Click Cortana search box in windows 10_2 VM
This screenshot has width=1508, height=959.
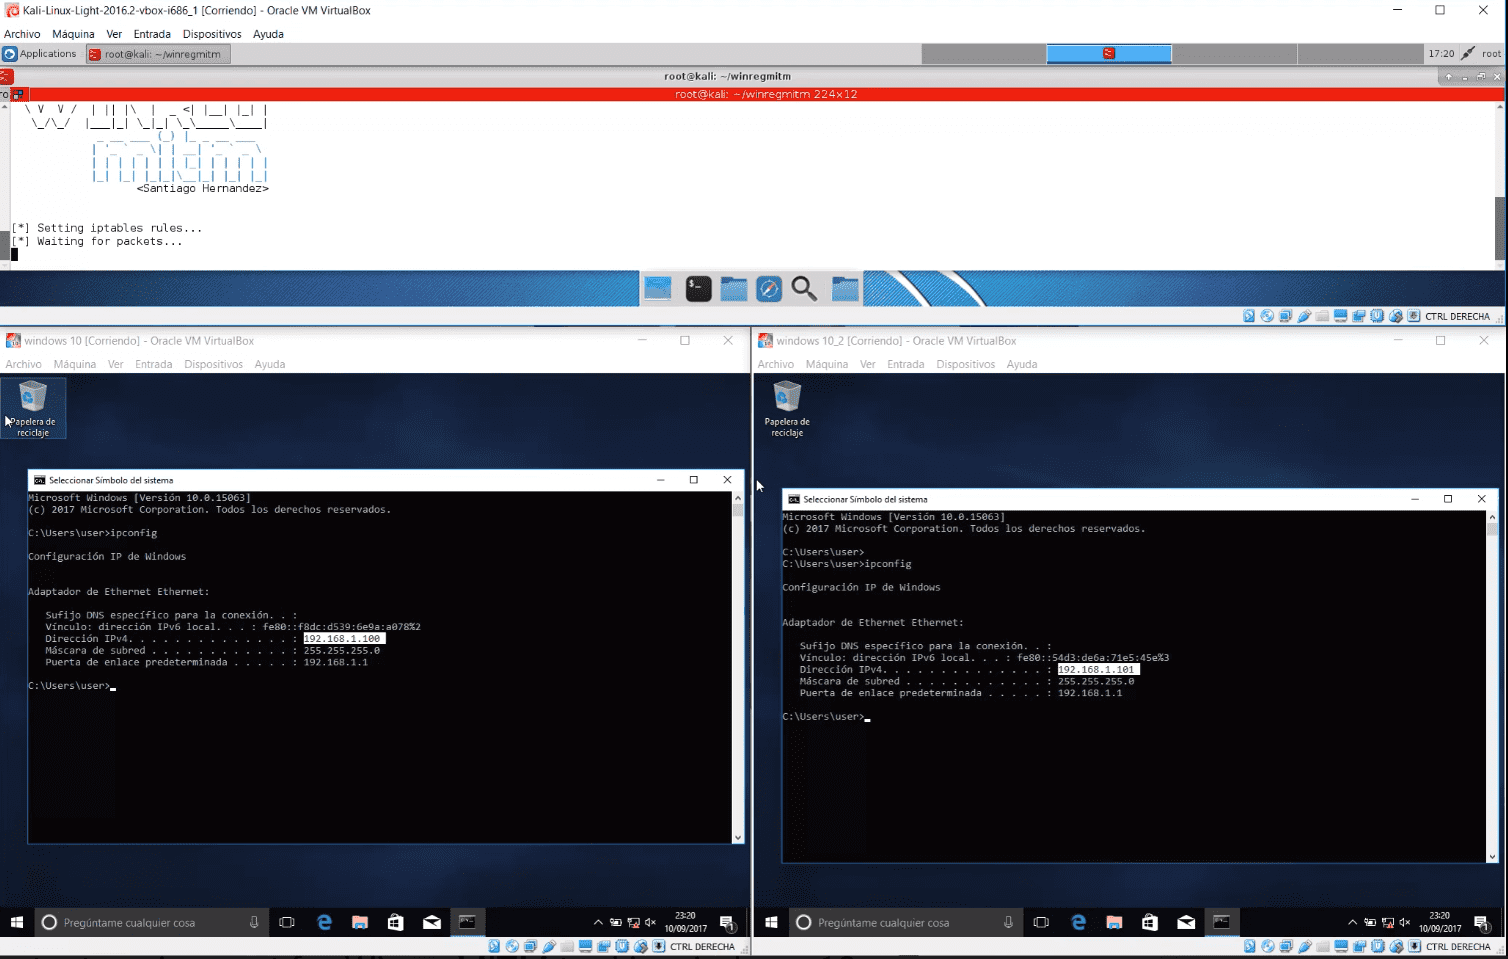(x=906, y=922)
